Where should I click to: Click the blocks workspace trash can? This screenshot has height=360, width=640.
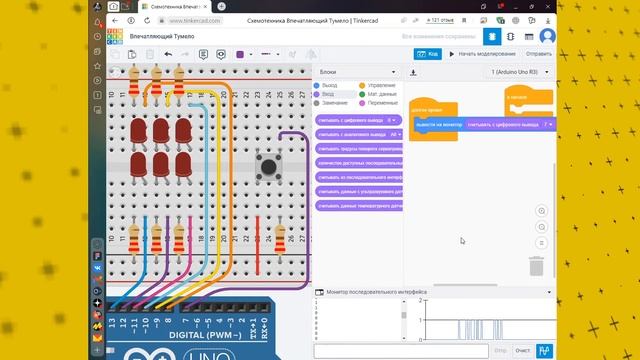536,266
